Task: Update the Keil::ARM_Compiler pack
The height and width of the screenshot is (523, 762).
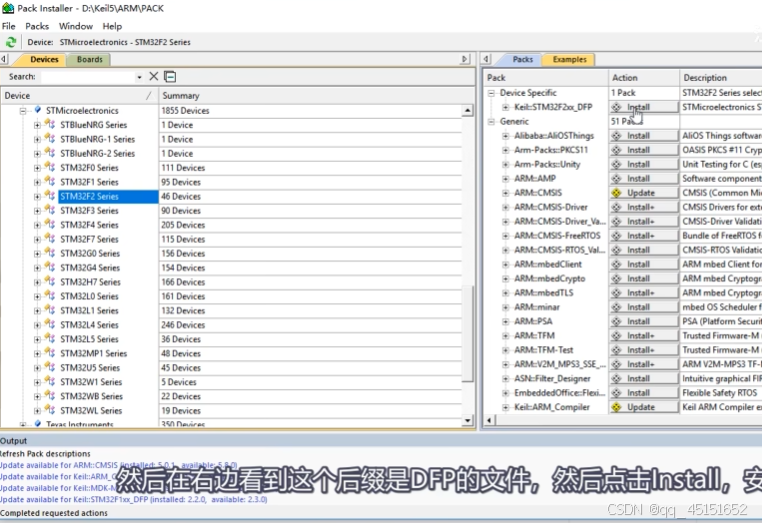Action: pyautogui.click(x=644, y=407)
